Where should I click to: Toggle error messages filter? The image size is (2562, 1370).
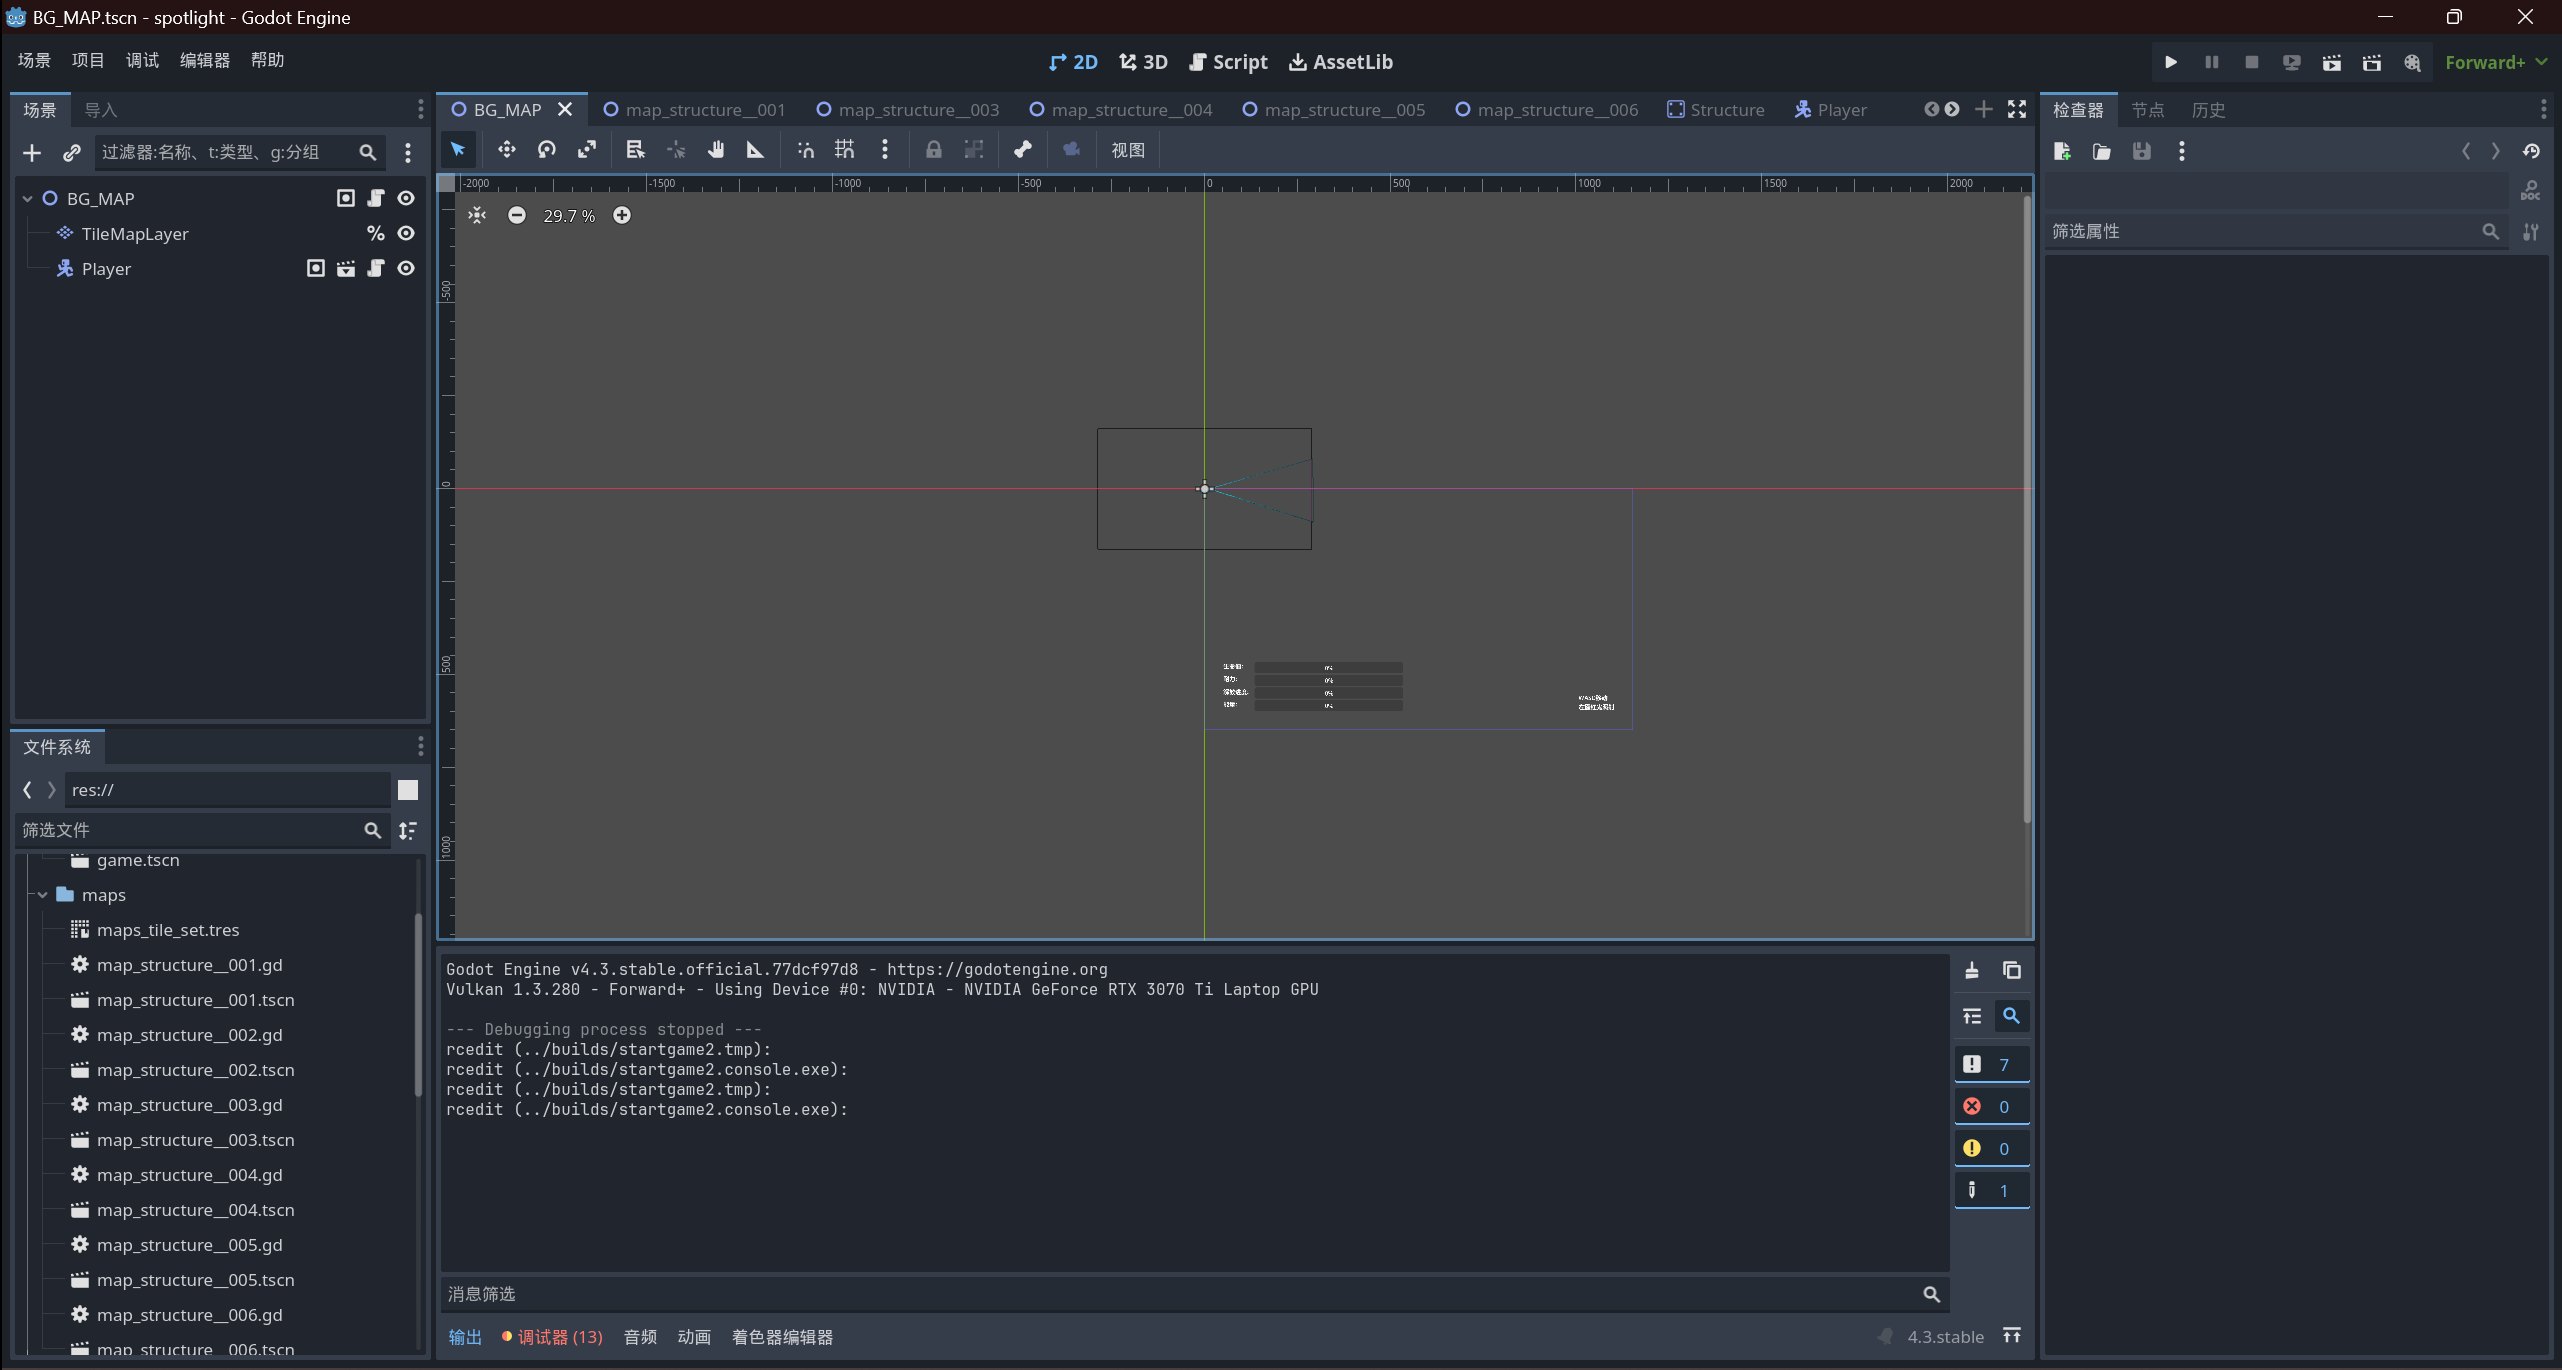pos(1992,1107)
